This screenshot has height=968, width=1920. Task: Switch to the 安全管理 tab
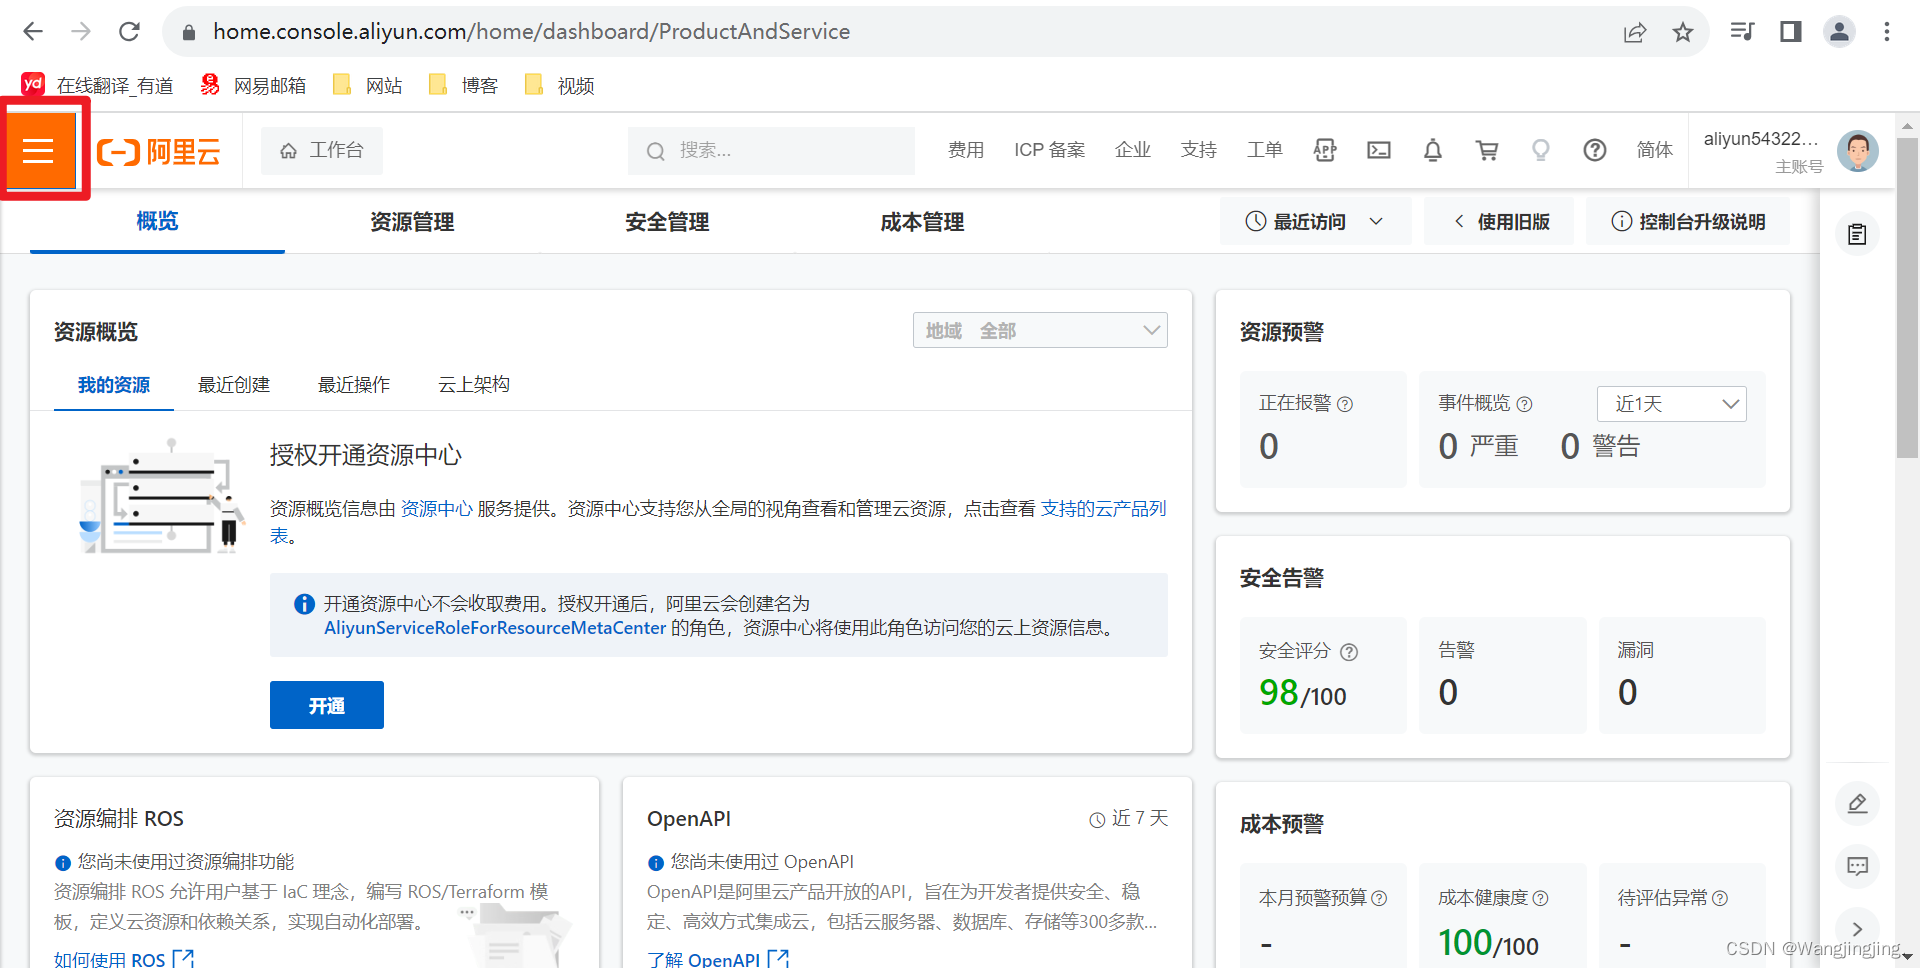click(667, 222)
